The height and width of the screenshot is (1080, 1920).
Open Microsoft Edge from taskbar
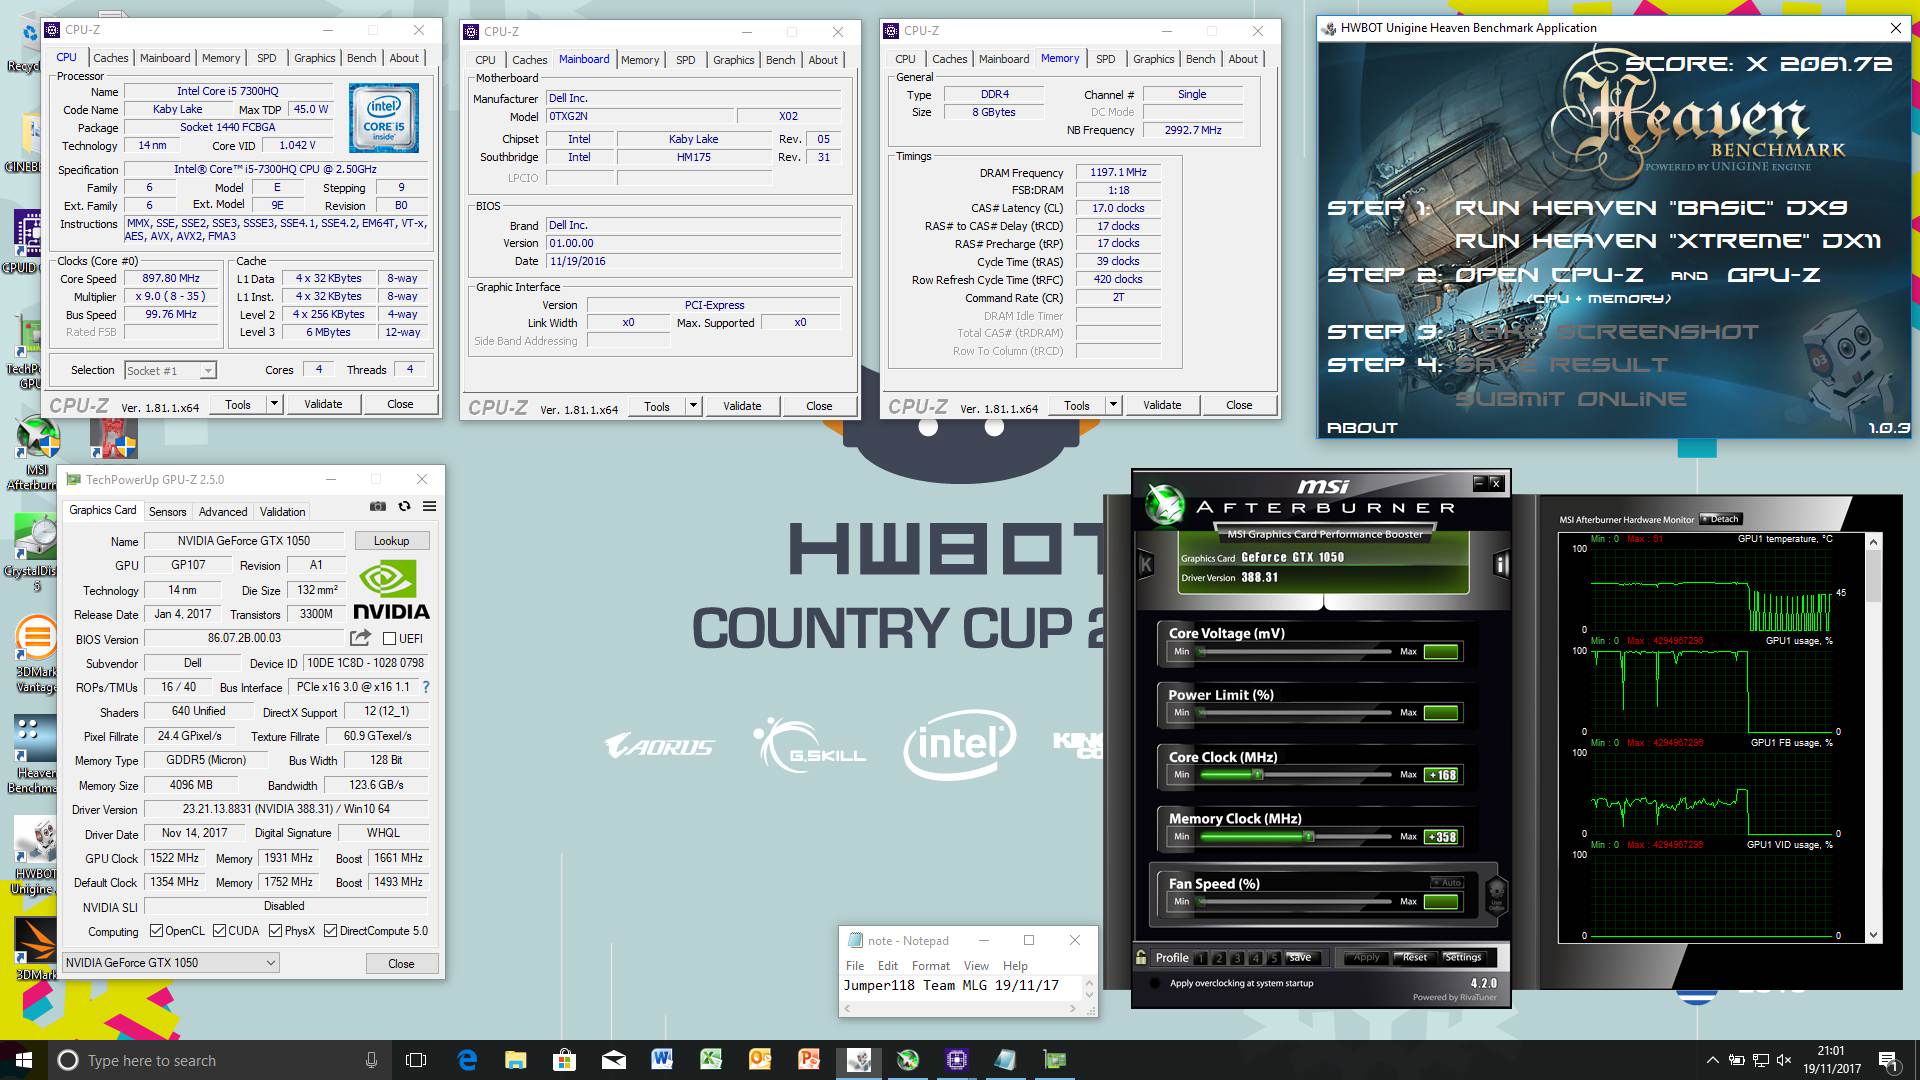tap(466, 1060)
